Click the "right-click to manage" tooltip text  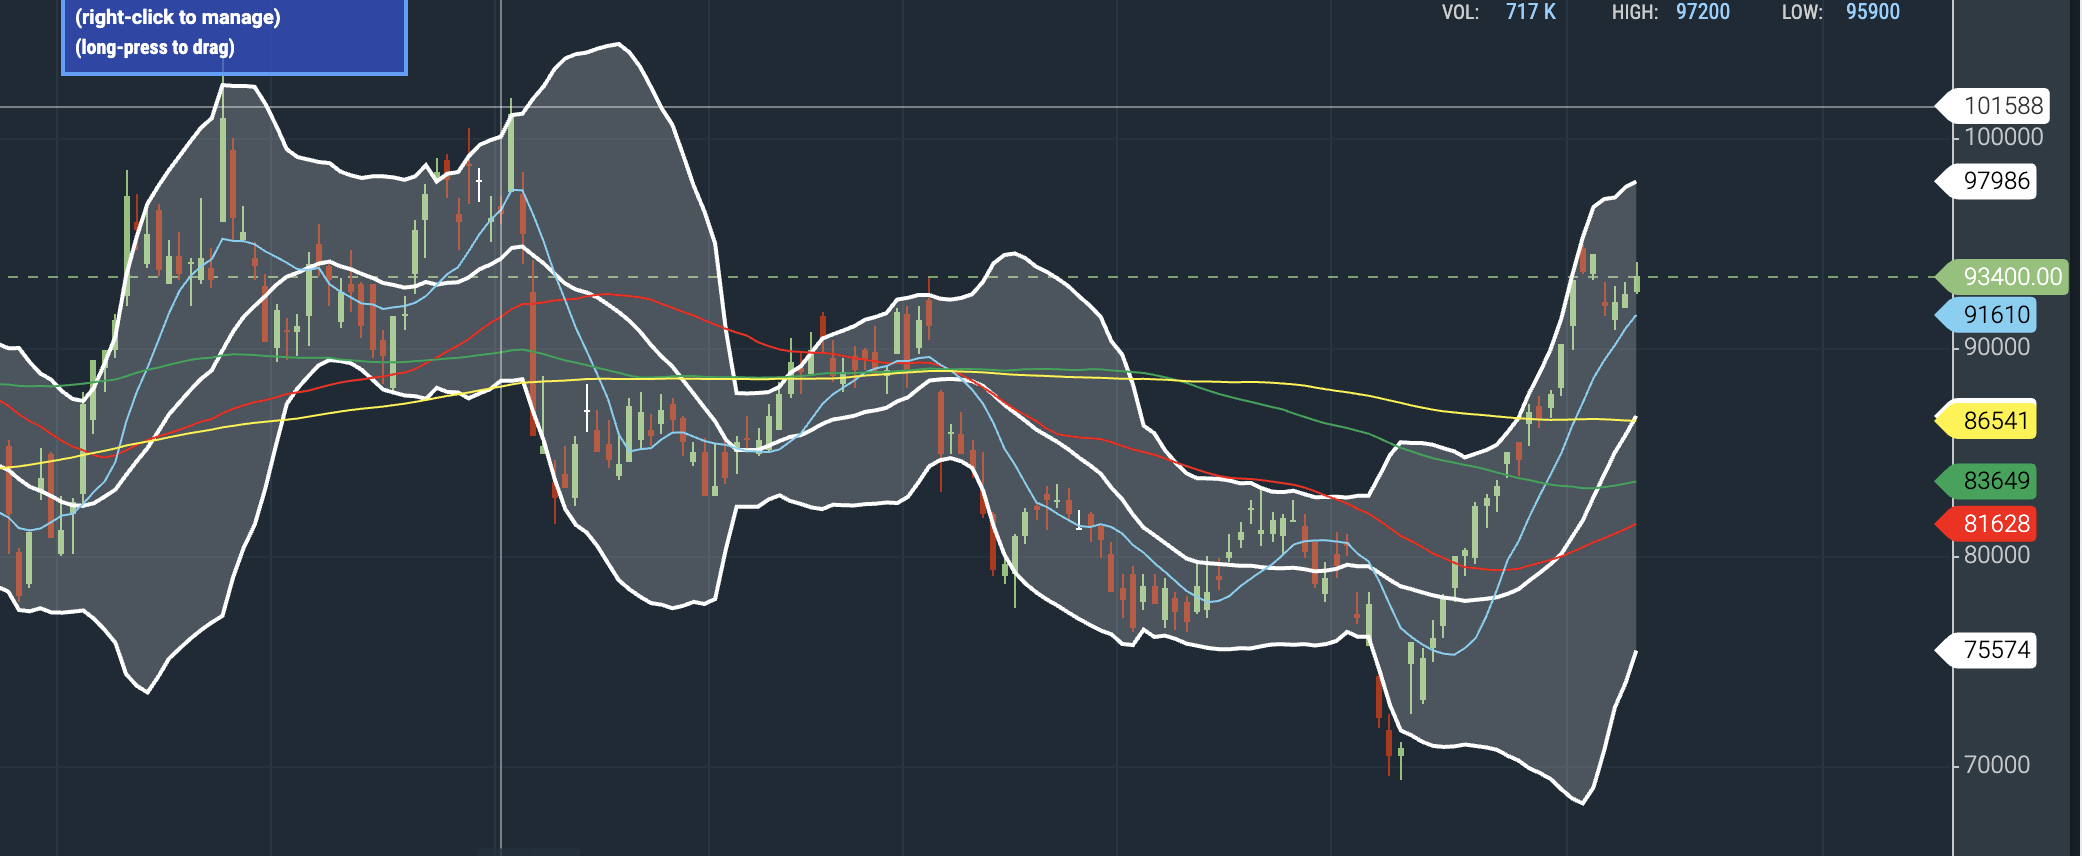[x=178, y=17]
